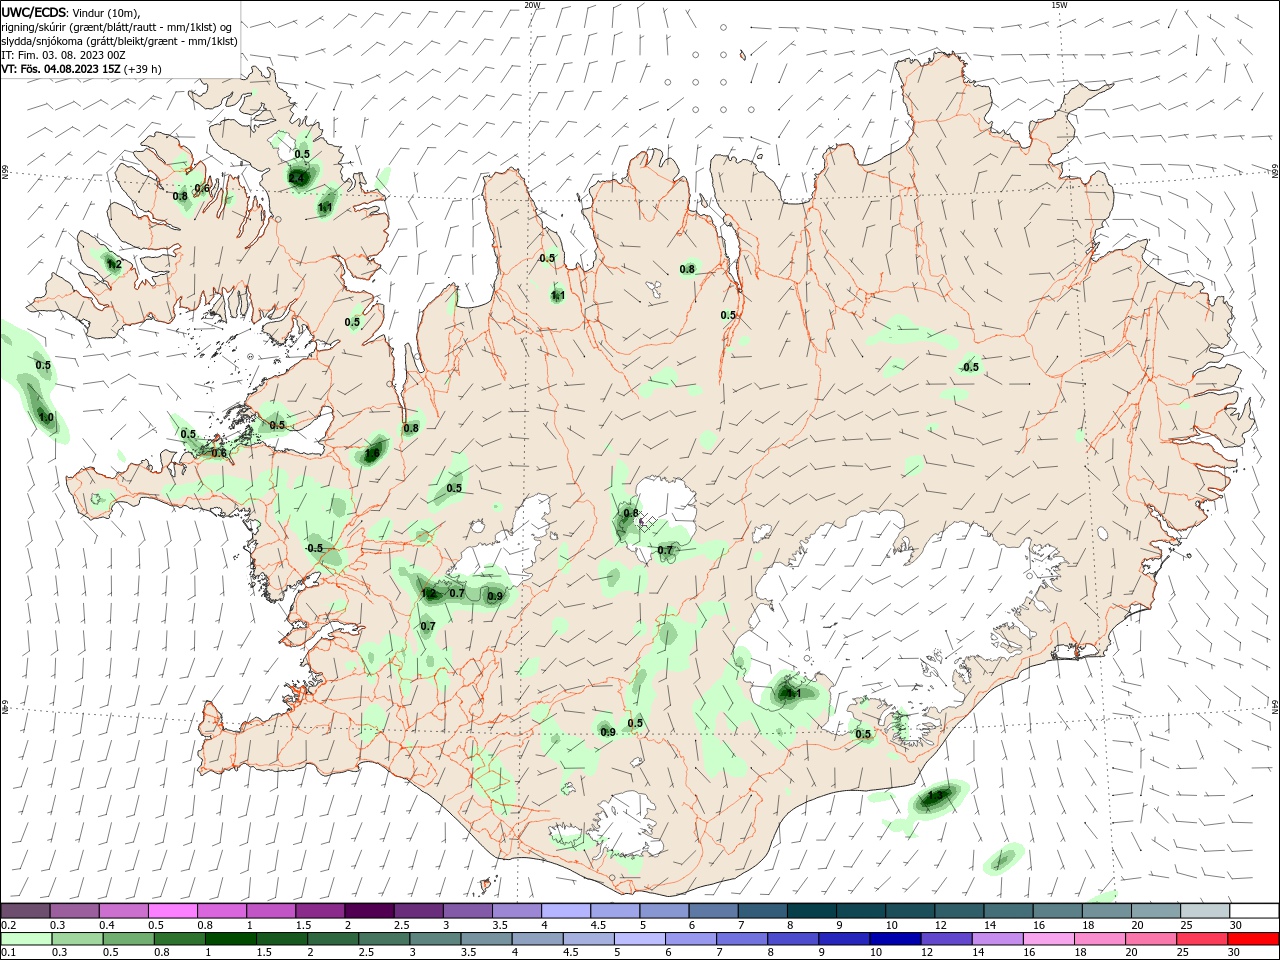Select the violet swatch labeled 12 in rain scale
This screenshot has height=960, width=1280.
[x=946, y=939]
